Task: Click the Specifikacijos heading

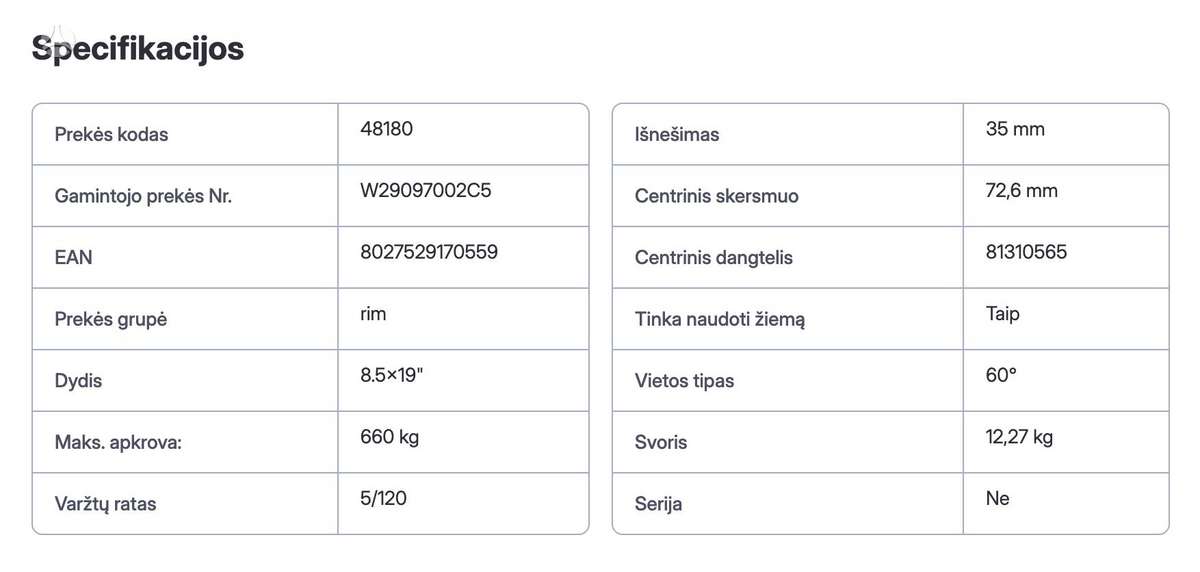Action: coord(138,48)
